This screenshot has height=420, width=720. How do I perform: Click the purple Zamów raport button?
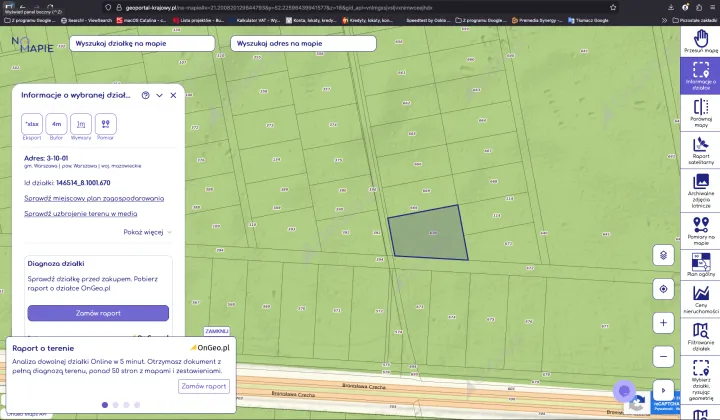coord(98,313)
